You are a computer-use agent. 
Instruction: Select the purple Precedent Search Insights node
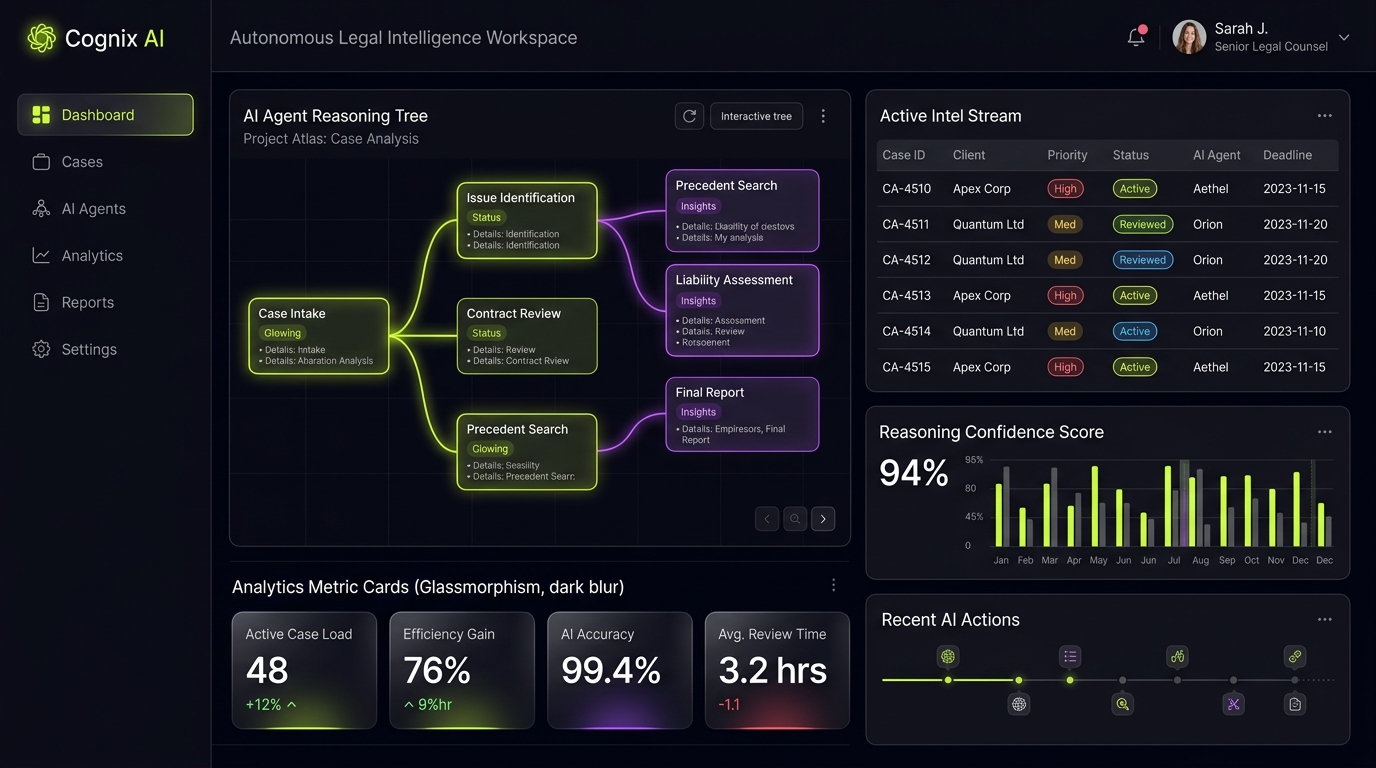tap(742, 210)
